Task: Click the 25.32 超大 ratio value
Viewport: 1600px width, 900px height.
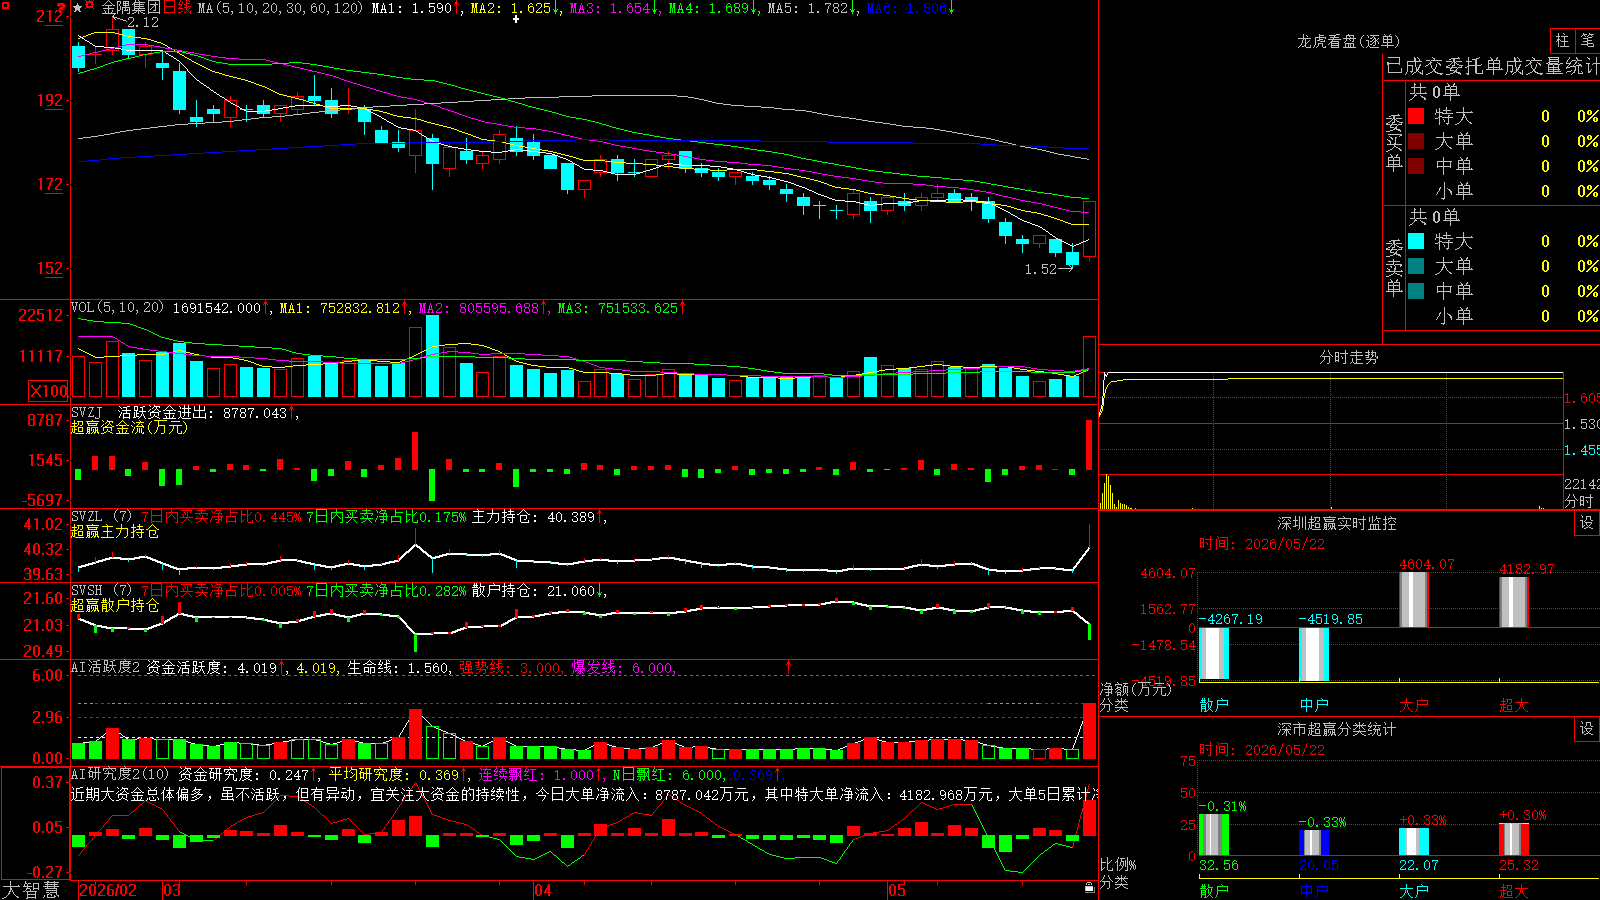Action: [1519, 865]
